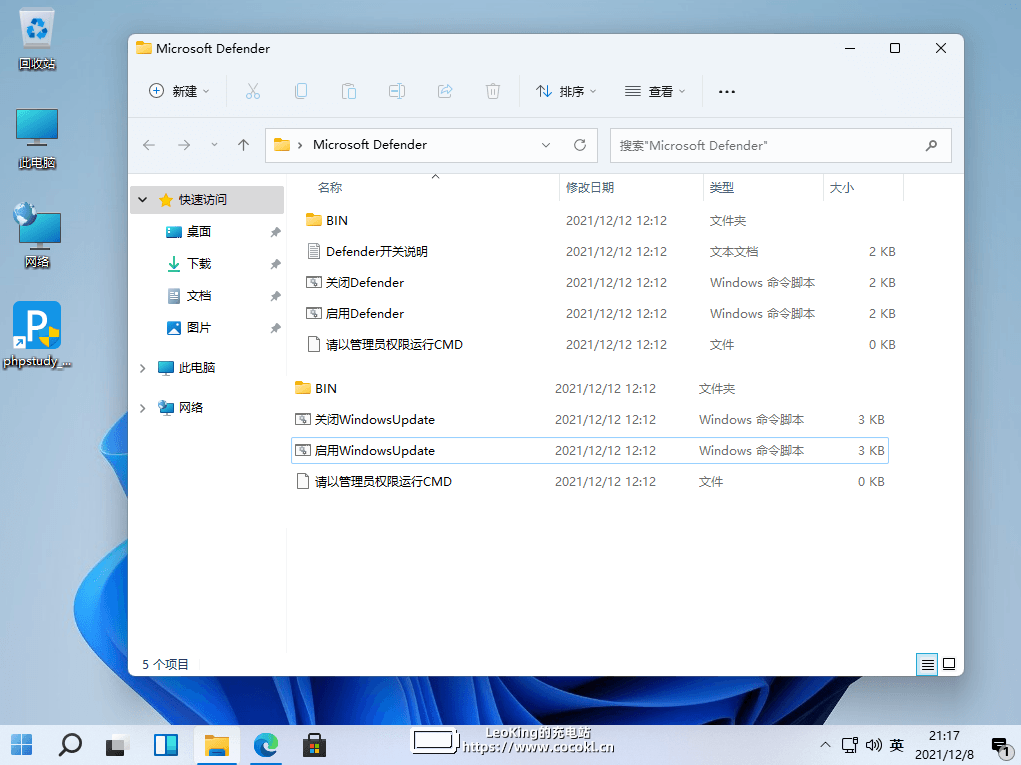Select 下载 in quick access
This screenshot has height=765, width=1021.
[198, 264]
